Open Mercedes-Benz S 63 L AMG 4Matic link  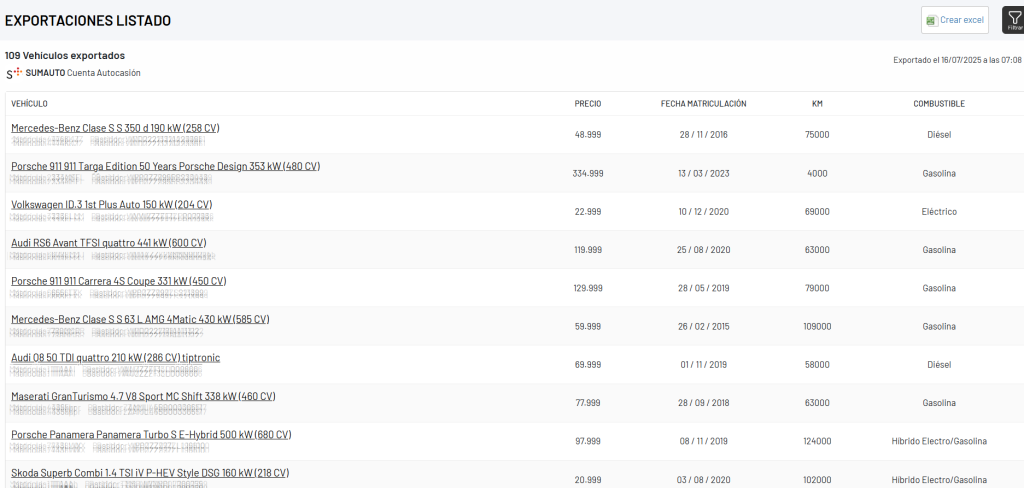coord(140,319)
